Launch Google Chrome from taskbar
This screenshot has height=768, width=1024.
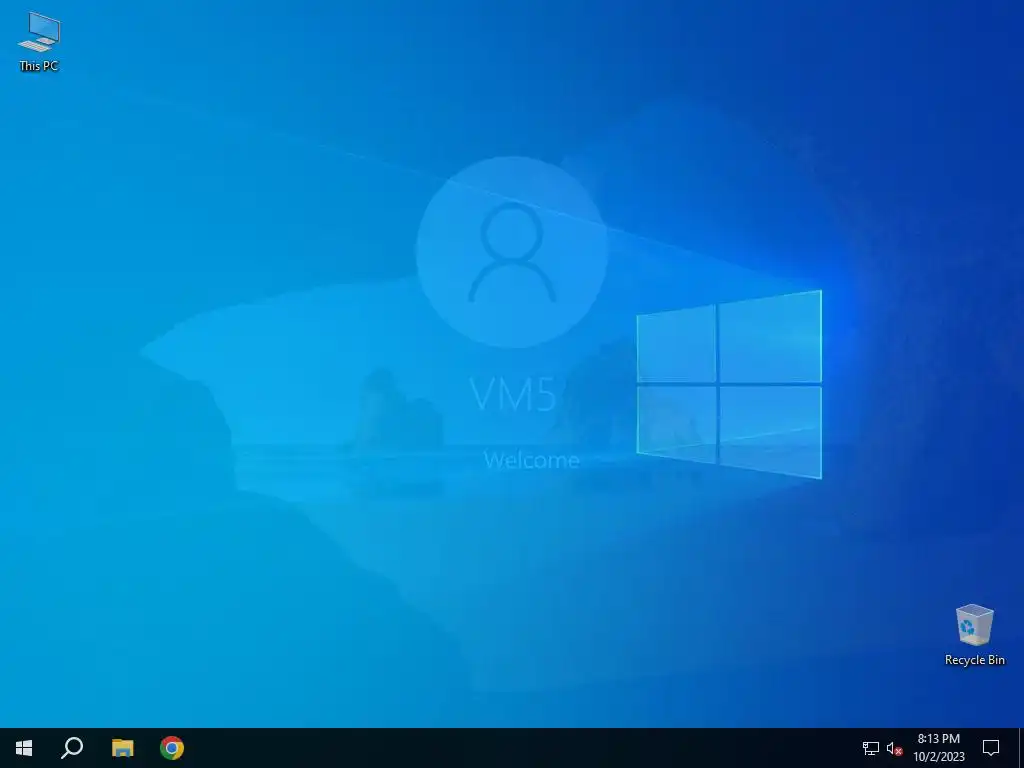pos(172,748)
